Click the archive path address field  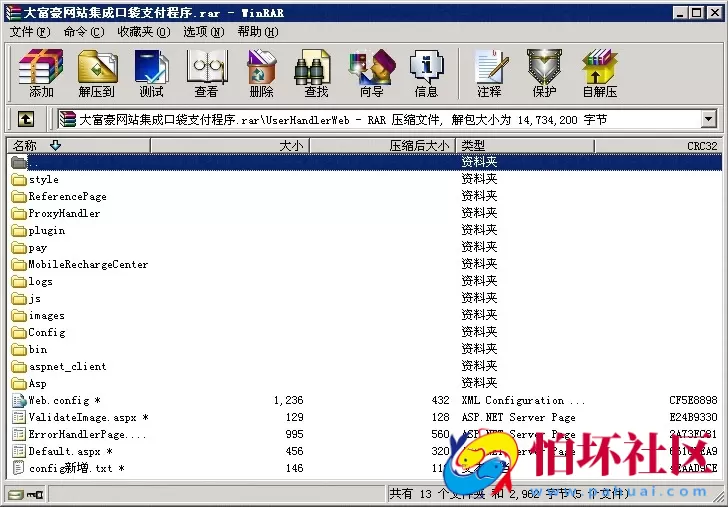pyautogui.click(x=378, y=120)
